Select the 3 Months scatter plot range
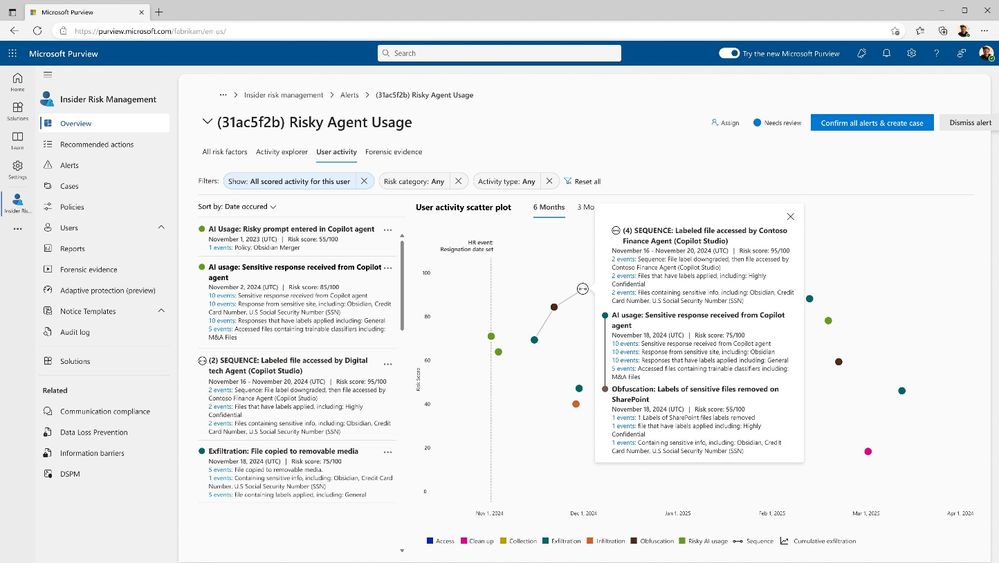 [586, 207]
